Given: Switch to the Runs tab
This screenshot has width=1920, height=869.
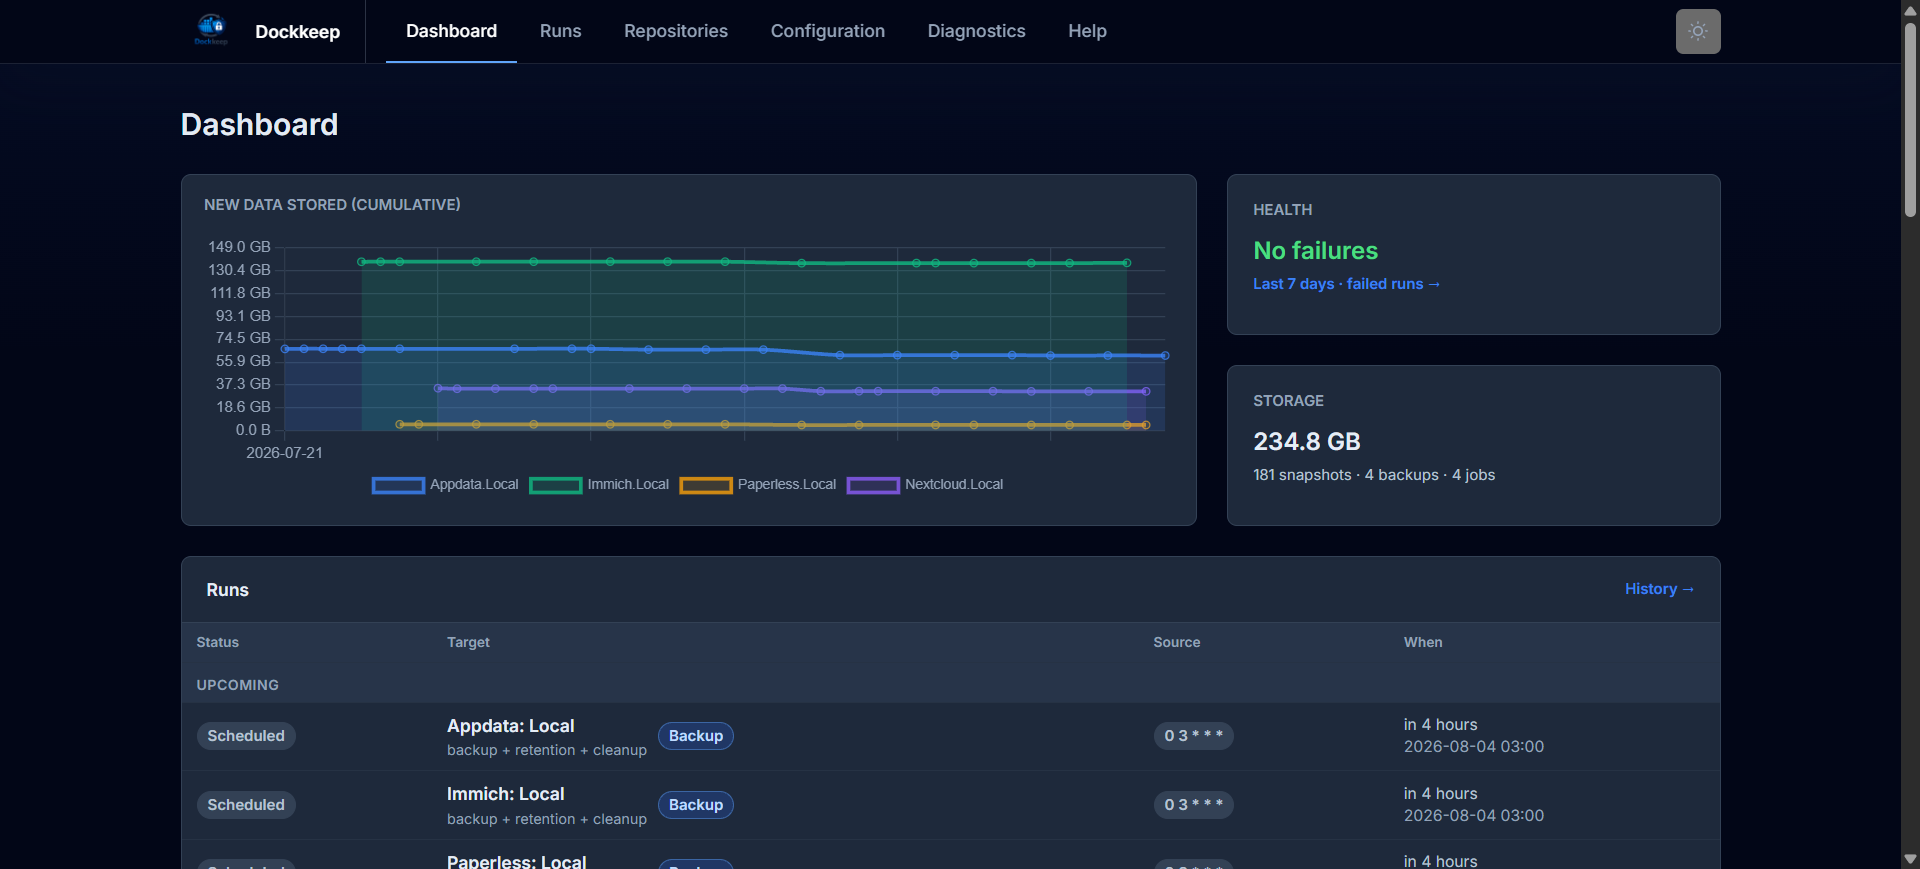Looking at the screenshot, I should [560, 31].
